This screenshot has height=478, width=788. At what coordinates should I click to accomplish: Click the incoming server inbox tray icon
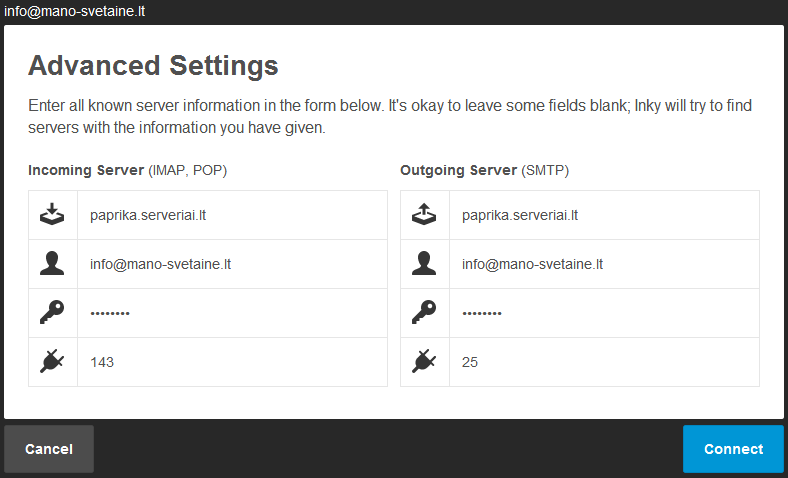[52, 215]
